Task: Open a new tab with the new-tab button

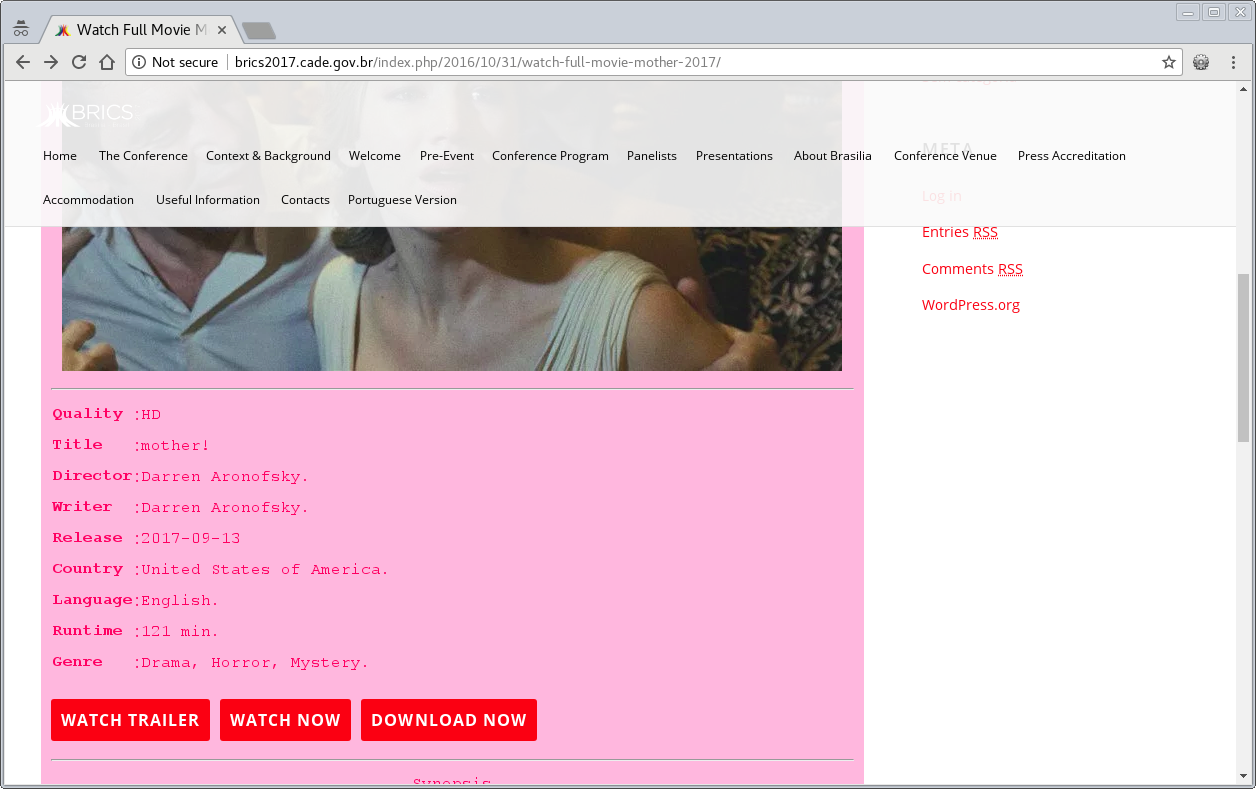Action: click(259, 31)
